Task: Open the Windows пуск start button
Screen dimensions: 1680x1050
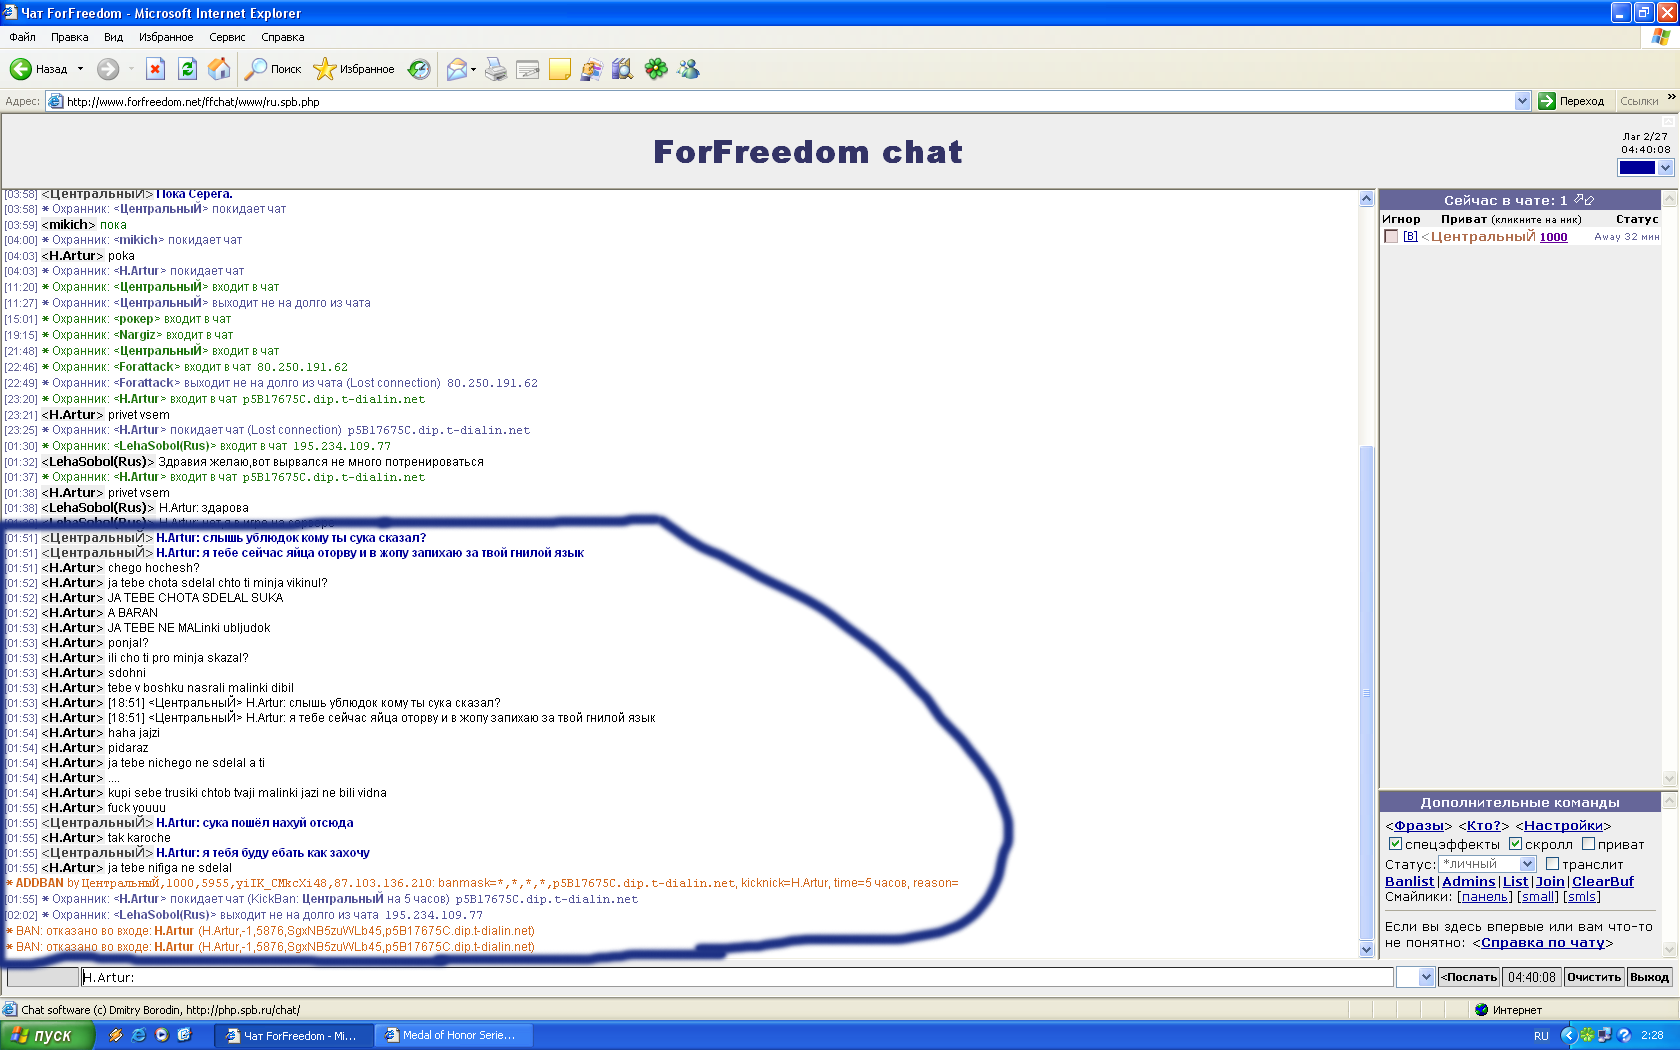Action: (47, 1035)
